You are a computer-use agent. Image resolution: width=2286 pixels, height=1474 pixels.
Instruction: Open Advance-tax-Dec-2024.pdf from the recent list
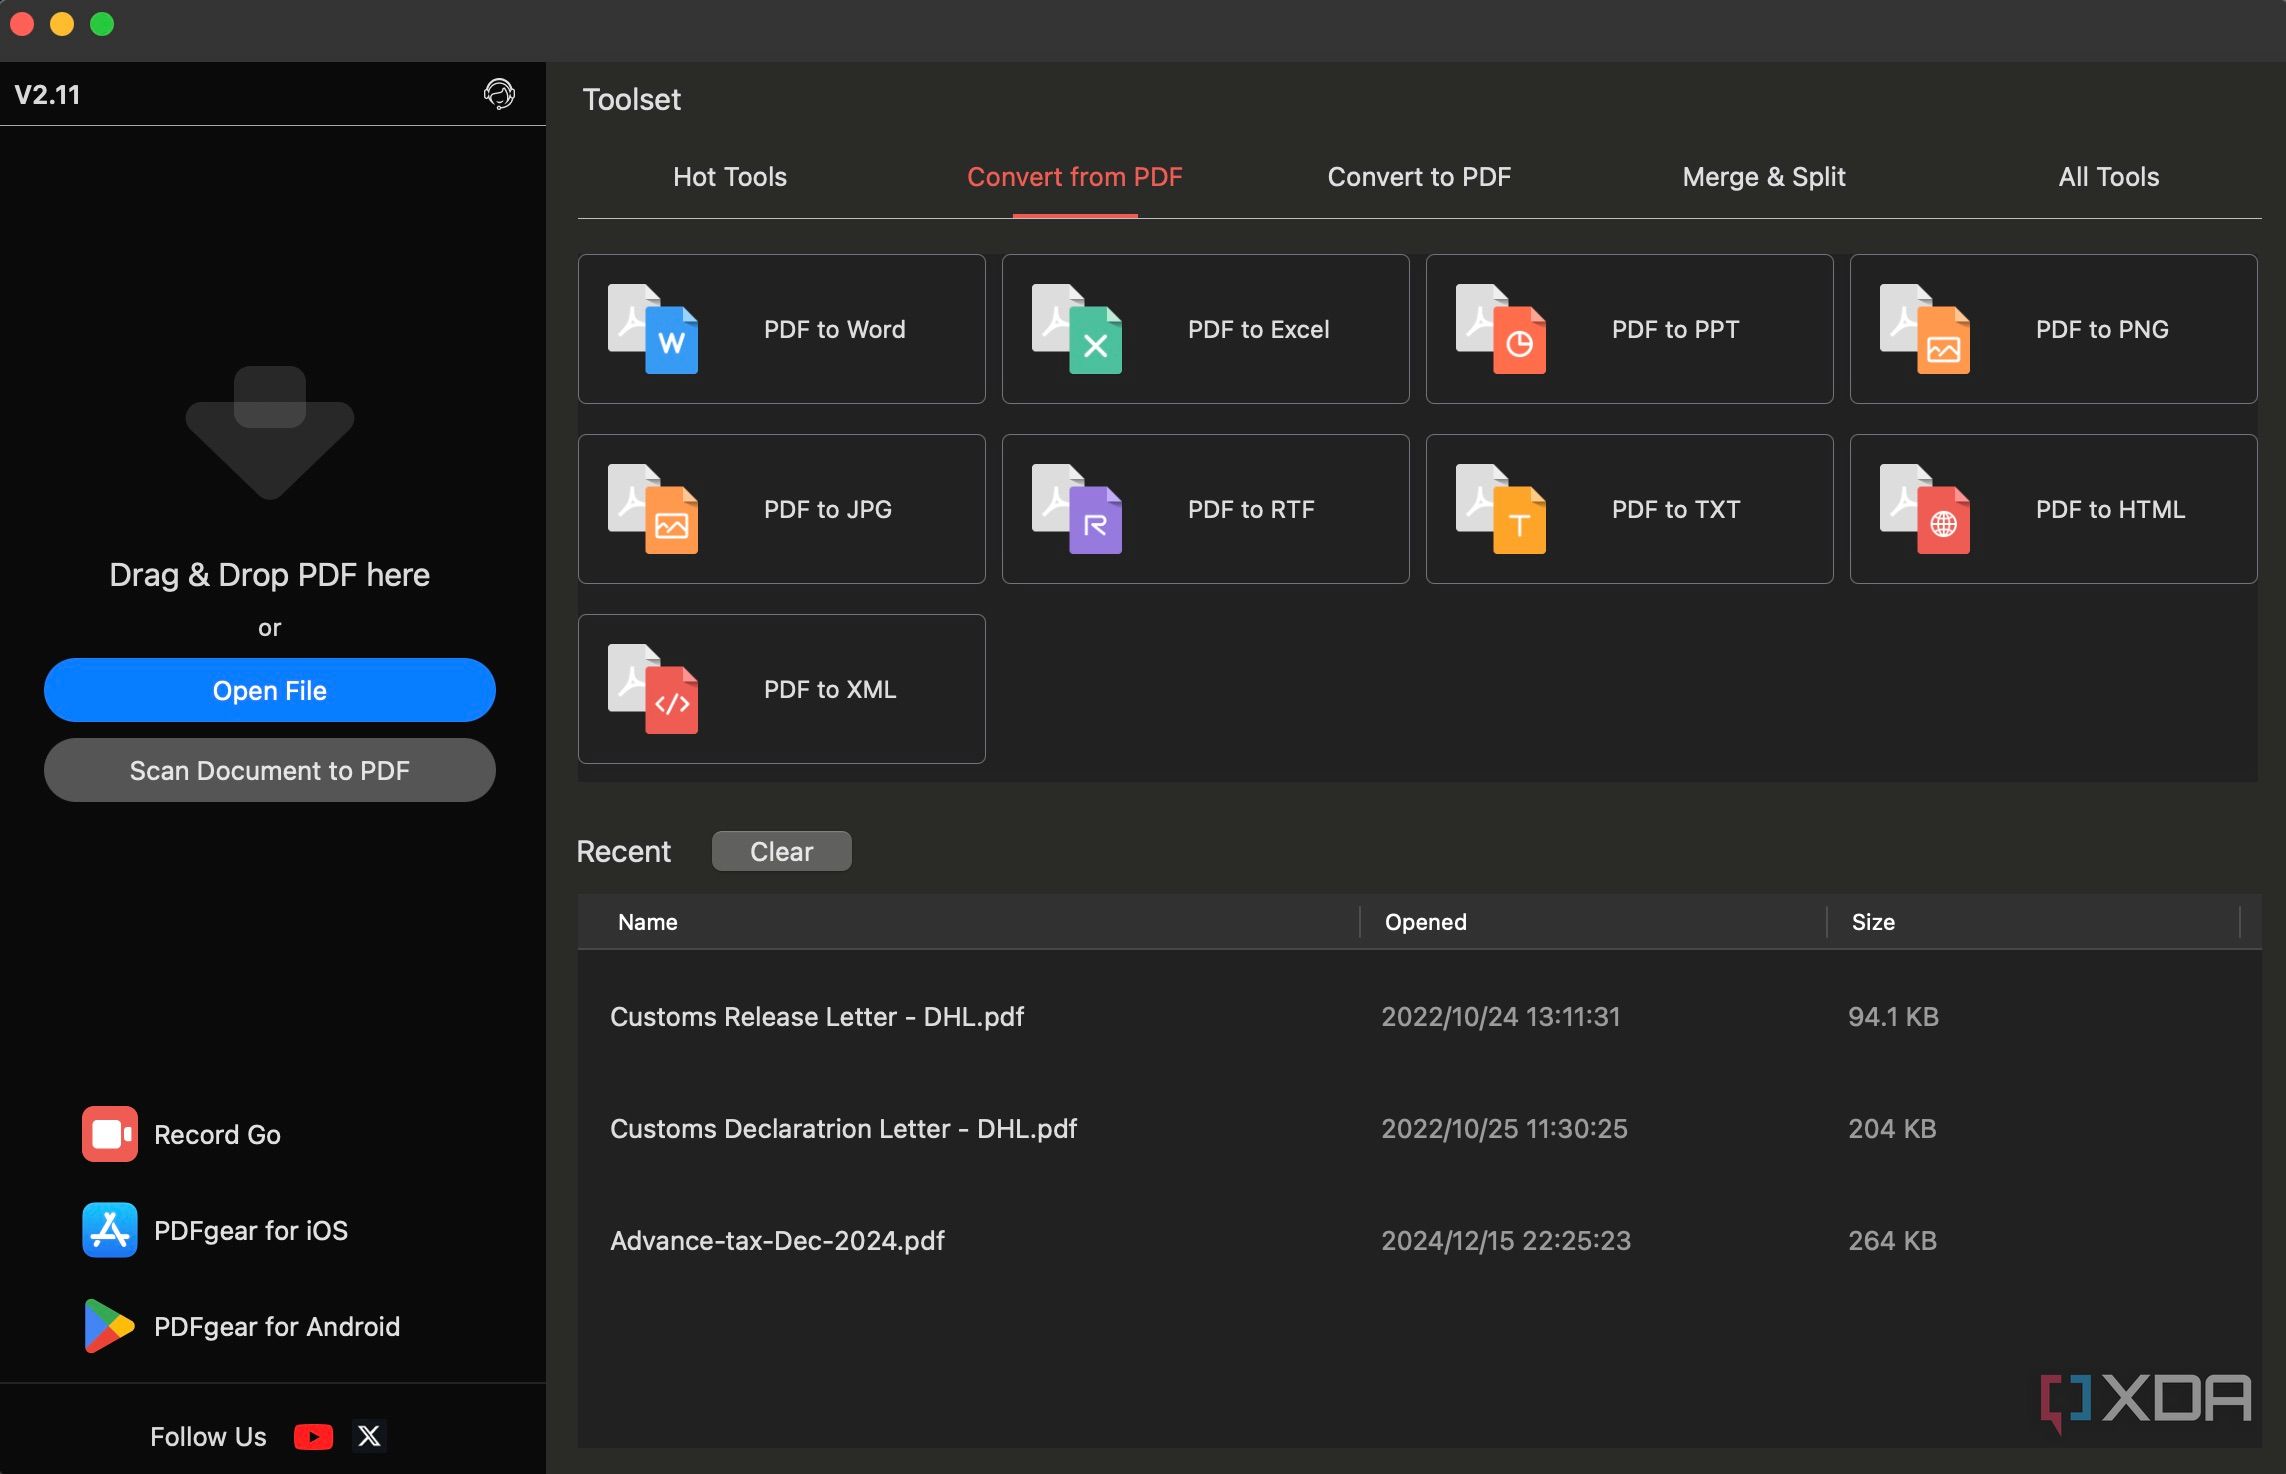777,1240
